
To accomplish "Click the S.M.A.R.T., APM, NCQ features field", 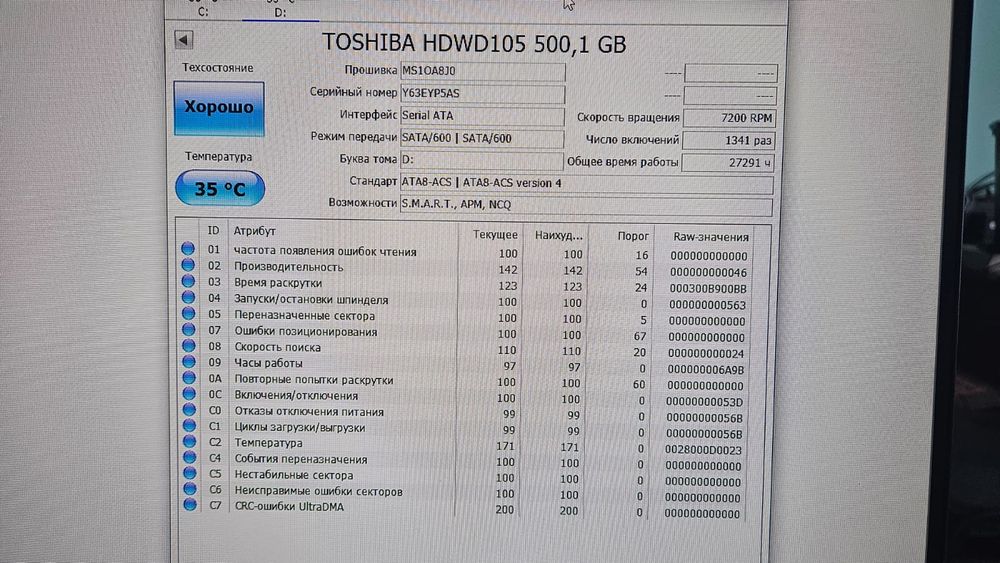I will (586, 205).
